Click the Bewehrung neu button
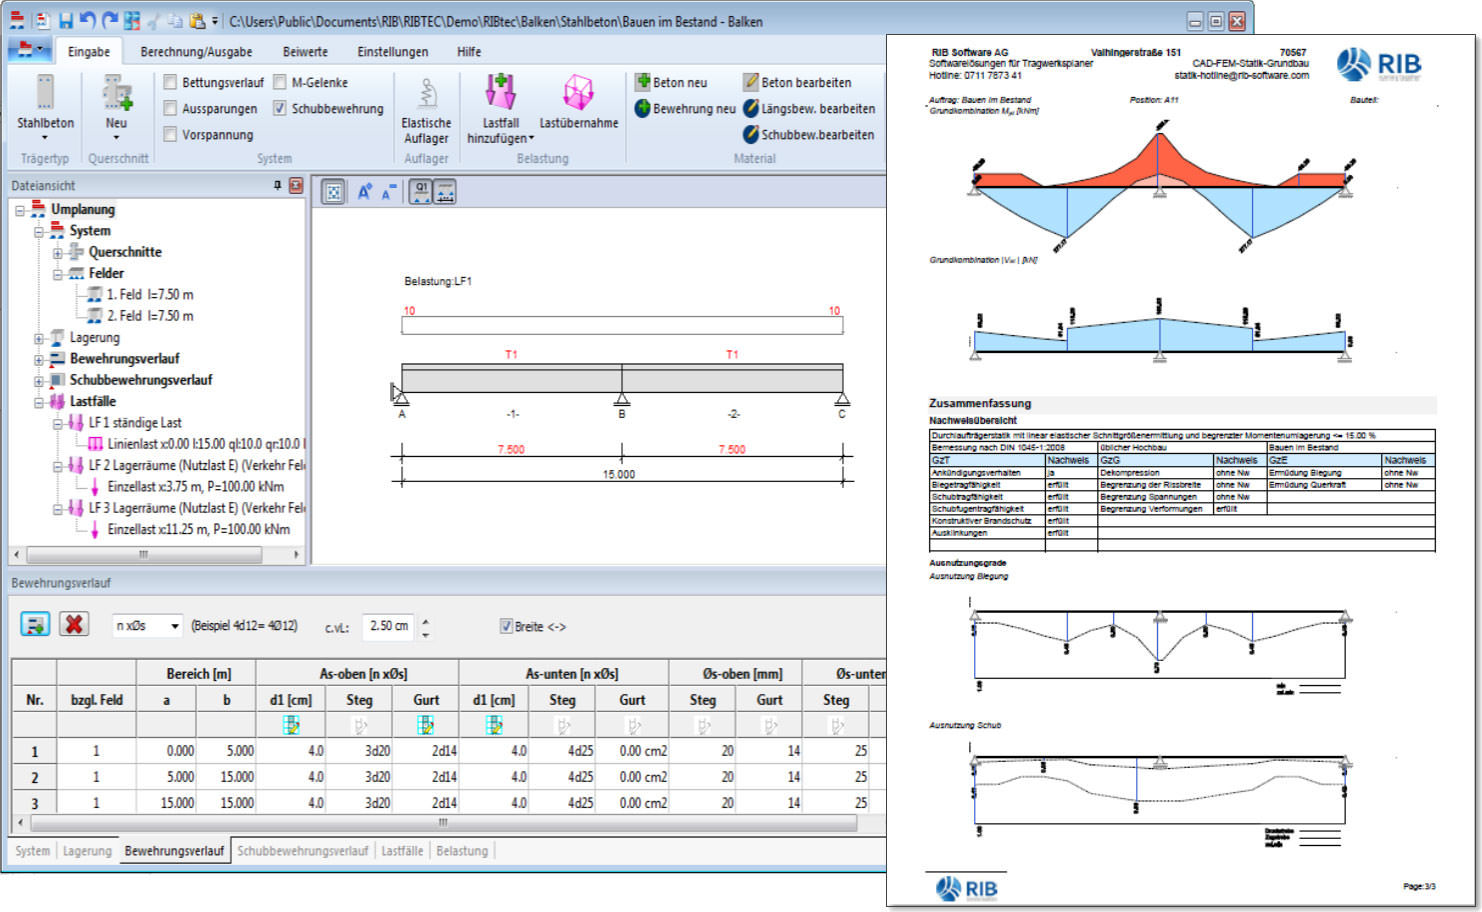The height and width of the screenshot is (912, 1482). (685, 108)
